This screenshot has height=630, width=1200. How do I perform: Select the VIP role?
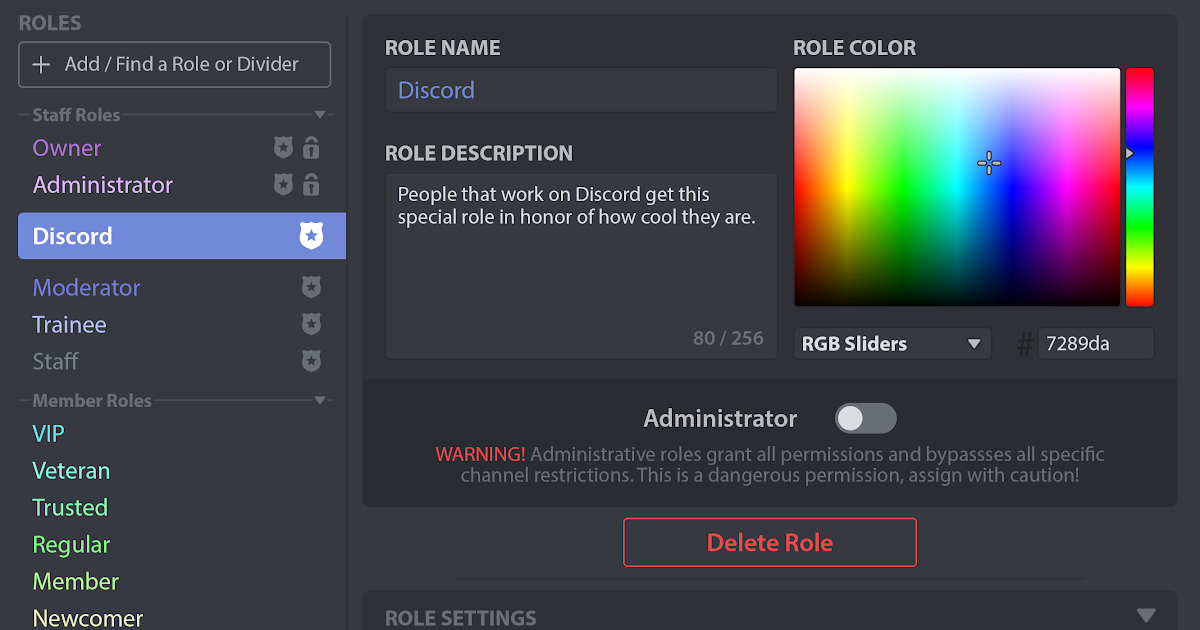click(48, 434)
